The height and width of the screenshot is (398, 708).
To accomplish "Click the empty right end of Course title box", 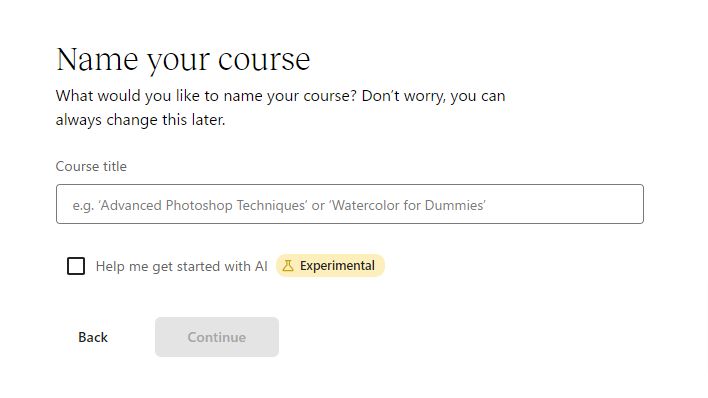I will coord(564,204).
